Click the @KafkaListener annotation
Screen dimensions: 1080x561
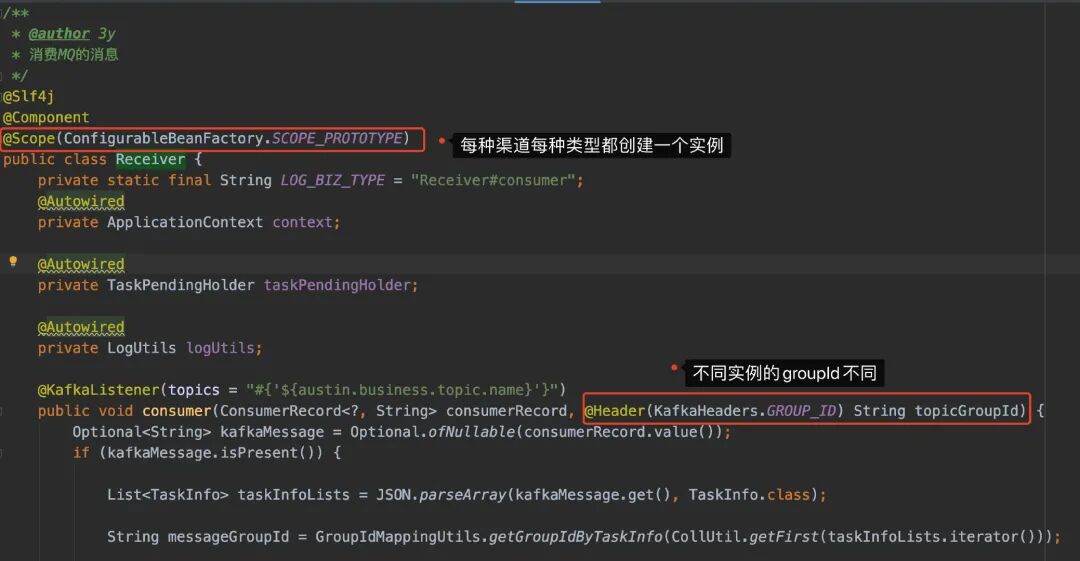[x=98, y=390]
